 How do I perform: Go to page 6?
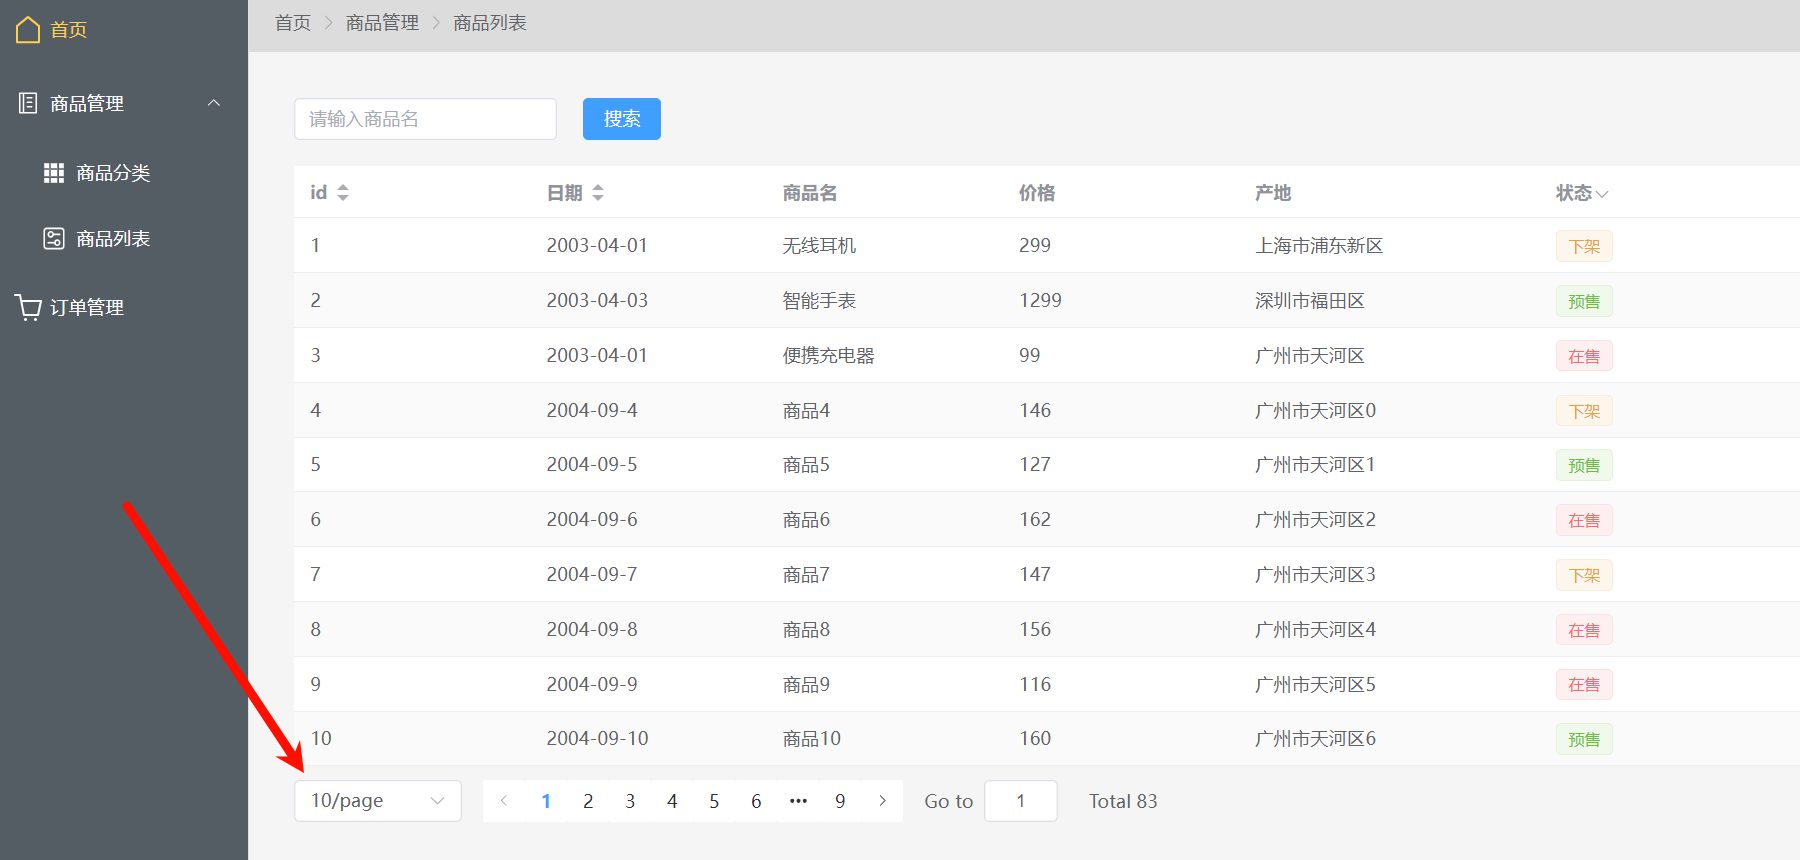(756, 801)
